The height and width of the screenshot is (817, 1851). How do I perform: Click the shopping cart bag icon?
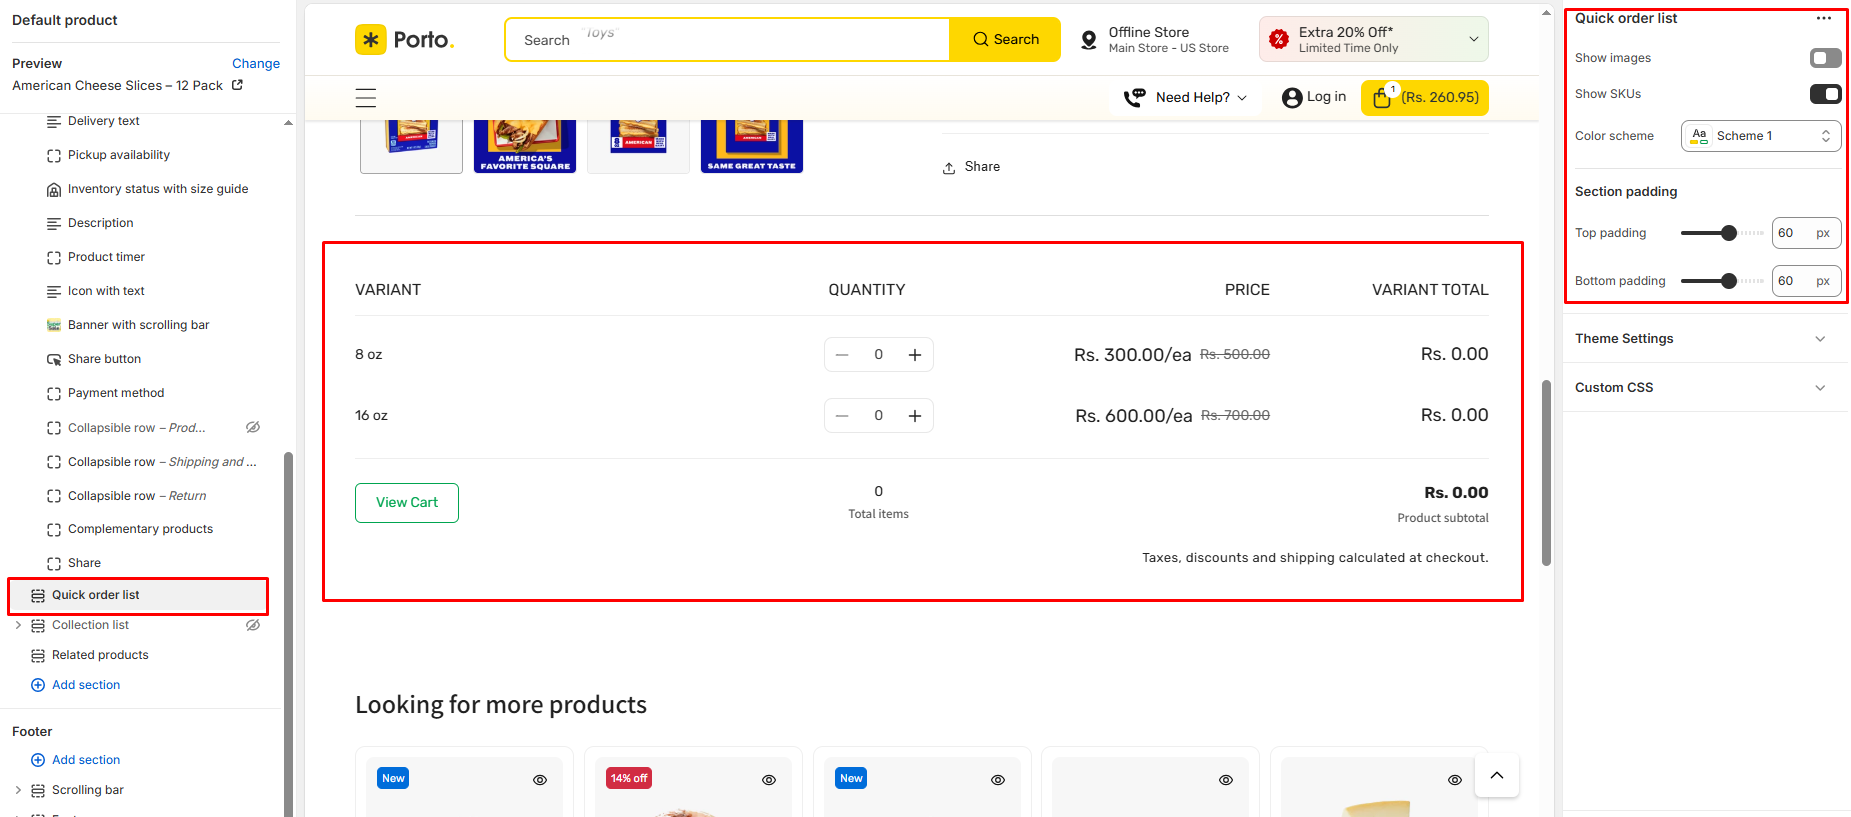(x=1382, y=97)
